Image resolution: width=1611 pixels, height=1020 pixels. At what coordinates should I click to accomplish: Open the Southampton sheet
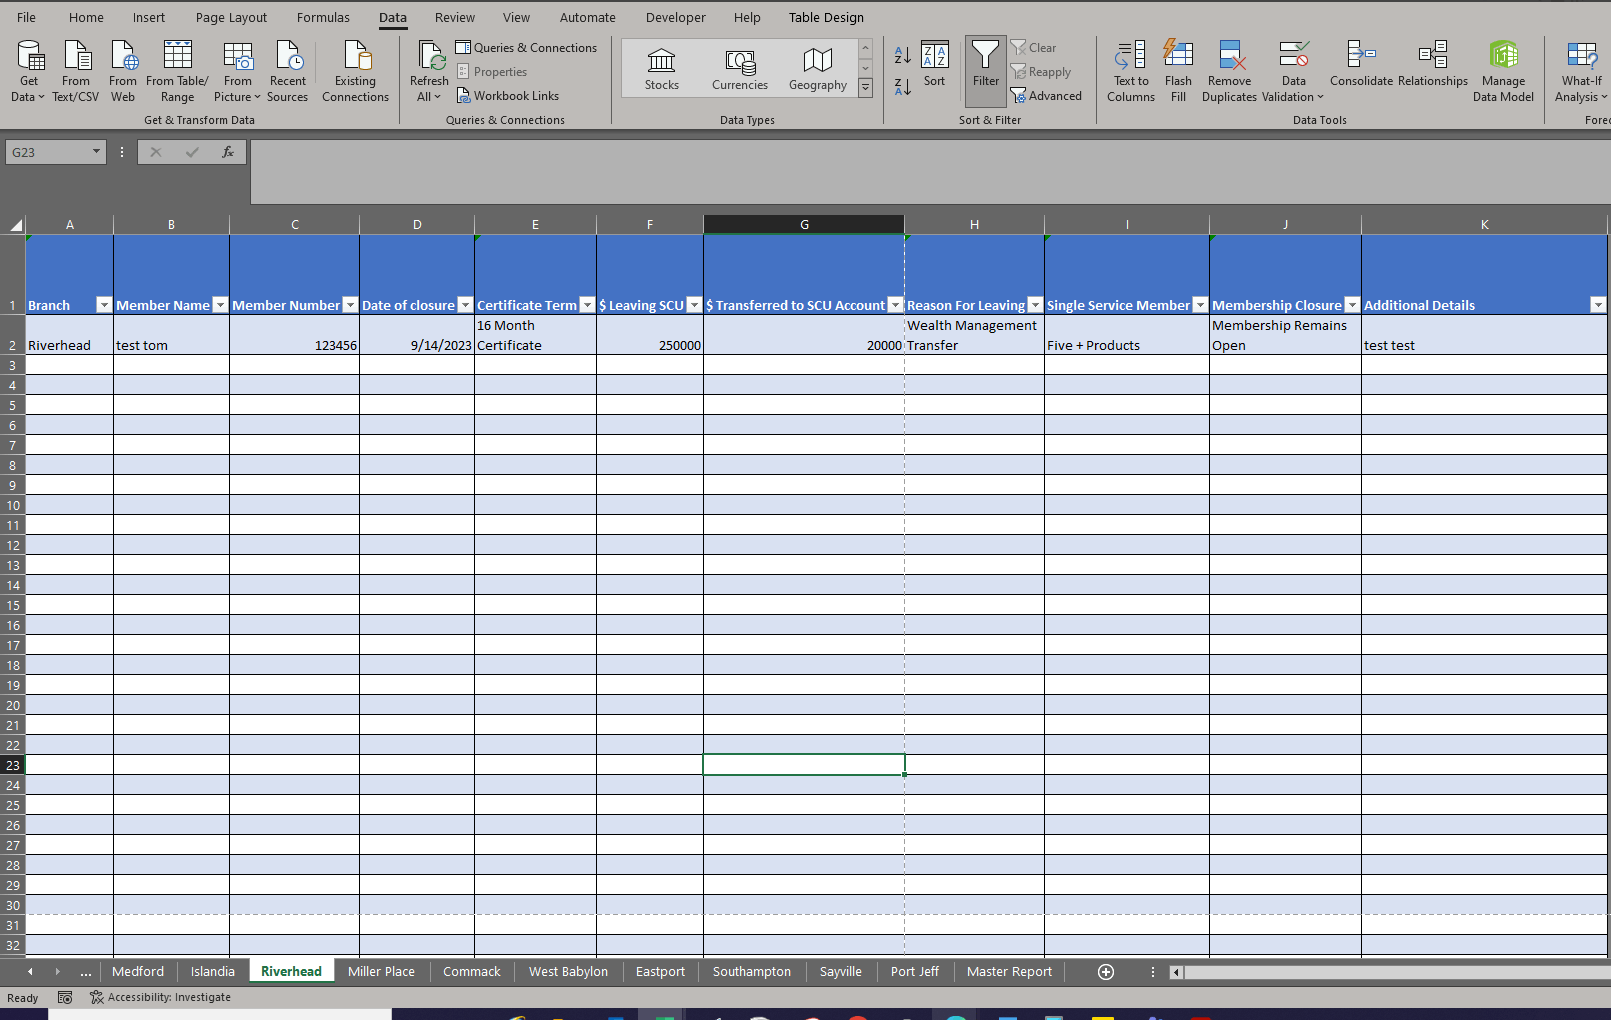[x=752, y=971]
